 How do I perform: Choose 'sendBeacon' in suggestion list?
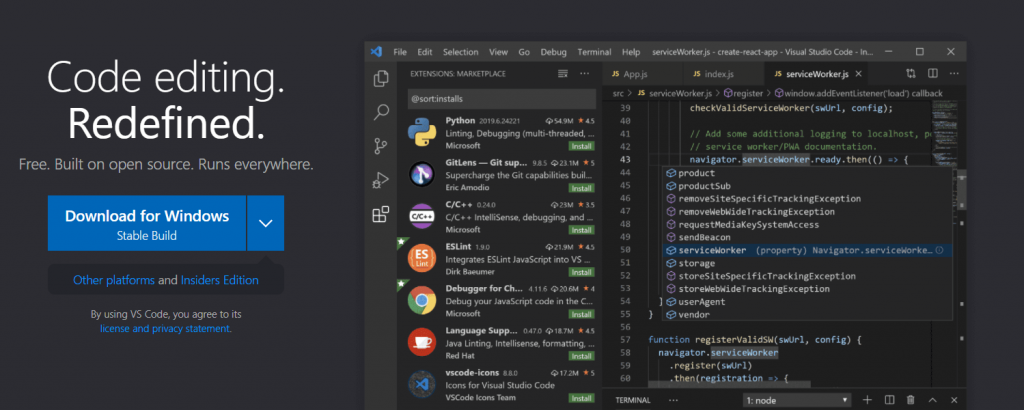tap(808, 238)
